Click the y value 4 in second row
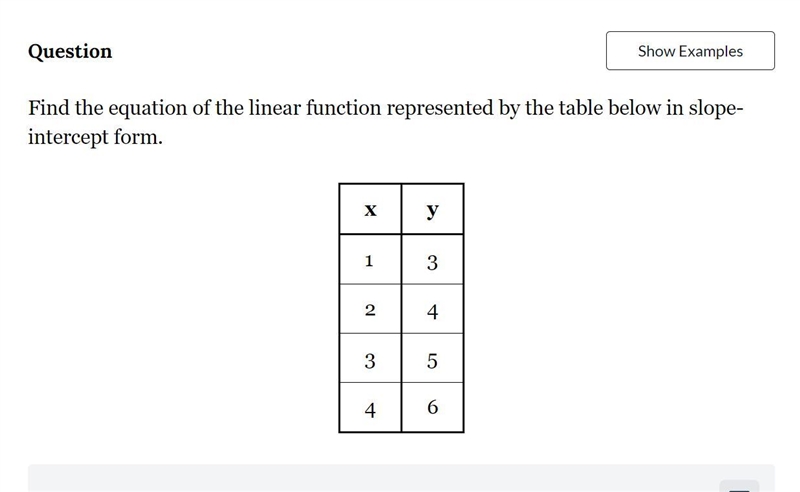 click(433, 309)
